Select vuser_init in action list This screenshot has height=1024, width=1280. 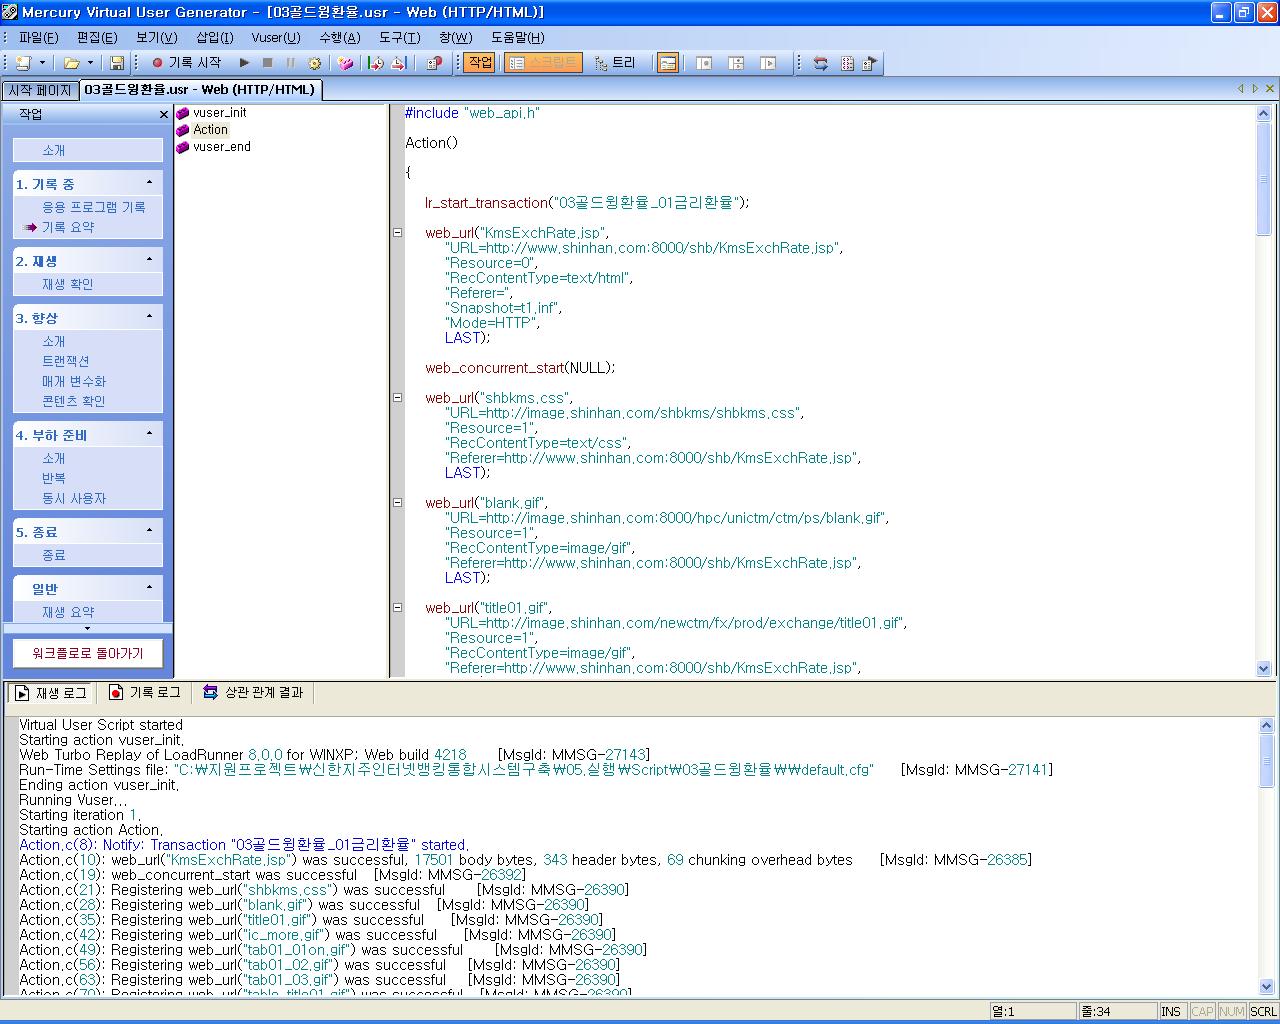(x=219, y=113)
